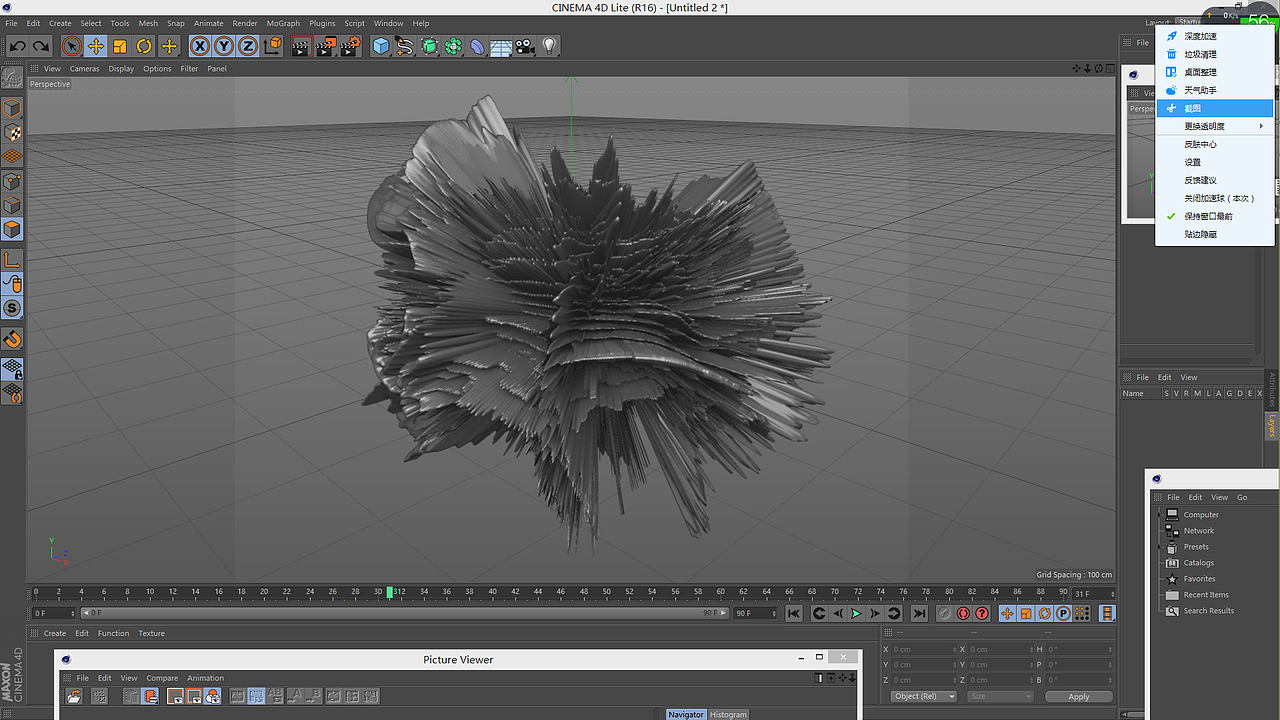The width and height of the screenshot is (1280, 720).
Task: Click the Undo arrow icon
Action: 17,46
